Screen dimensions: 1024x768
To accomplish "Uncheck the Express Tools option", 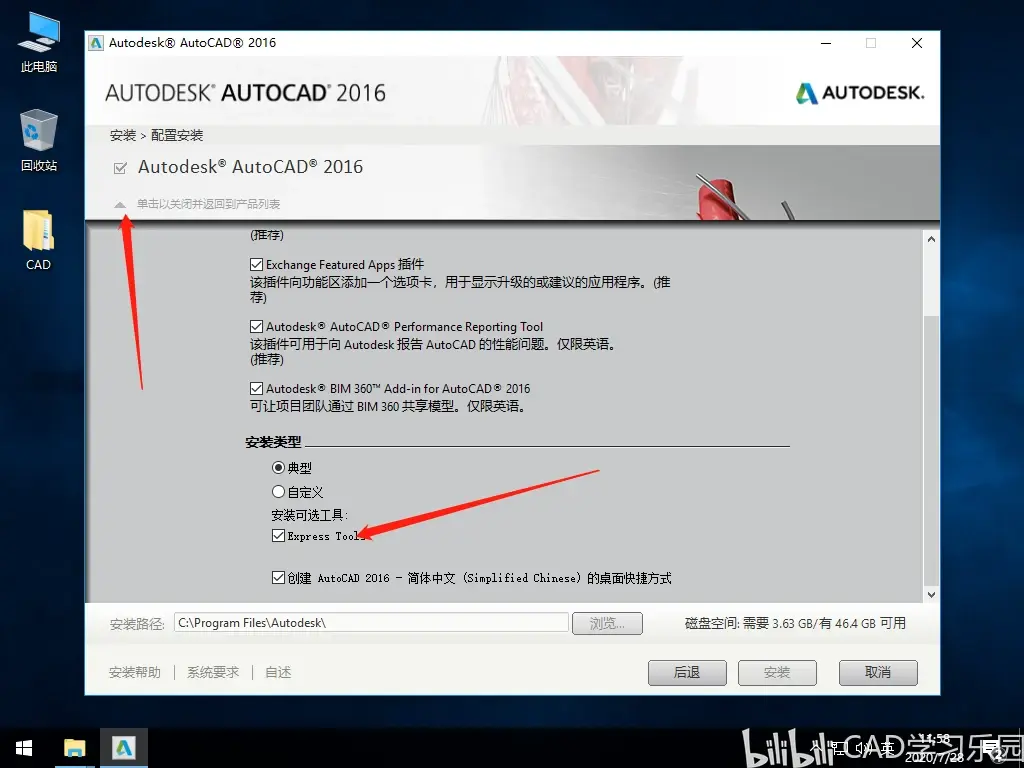I will pyautogui.click(x=278, y=536).
